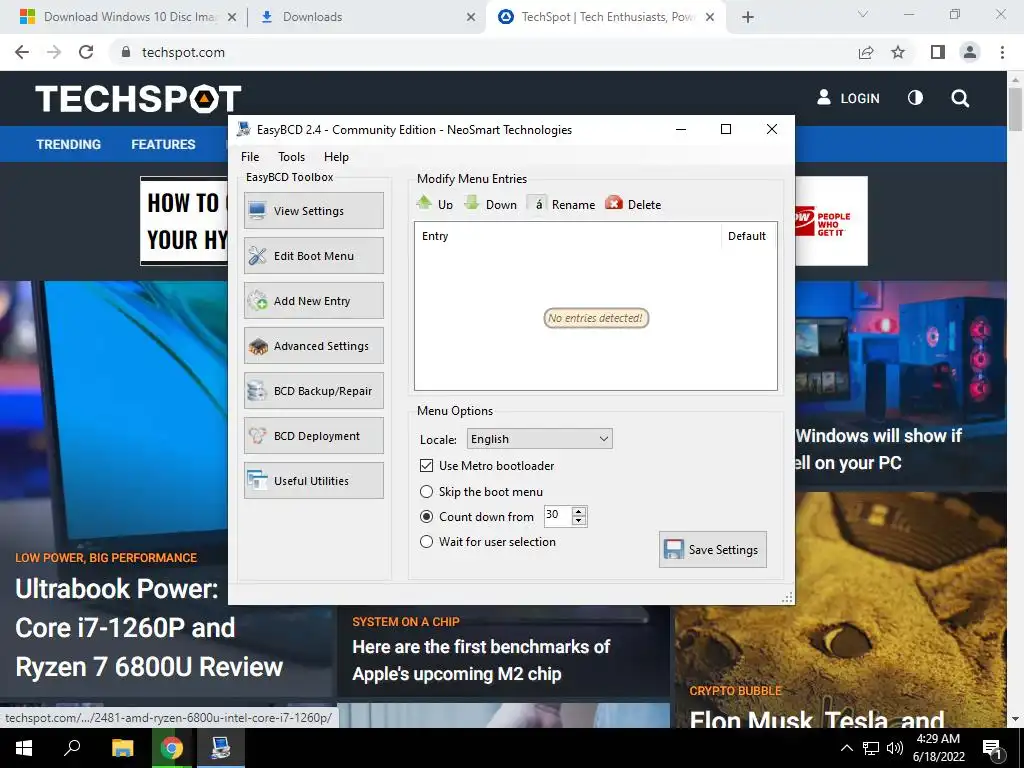Click Chrome icon in taskbar
This screenshot has height=768, width=1024.
point(172,748)
